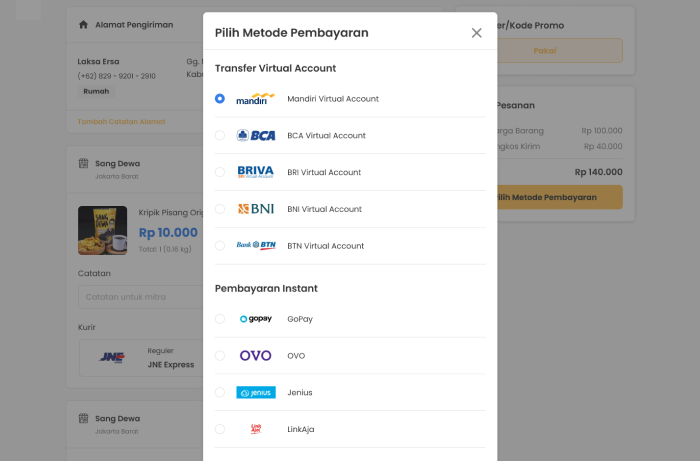700x461 pixels.
Task: Close the Pilih Metode Pembayaran dialog
Action: coord(476,33)
